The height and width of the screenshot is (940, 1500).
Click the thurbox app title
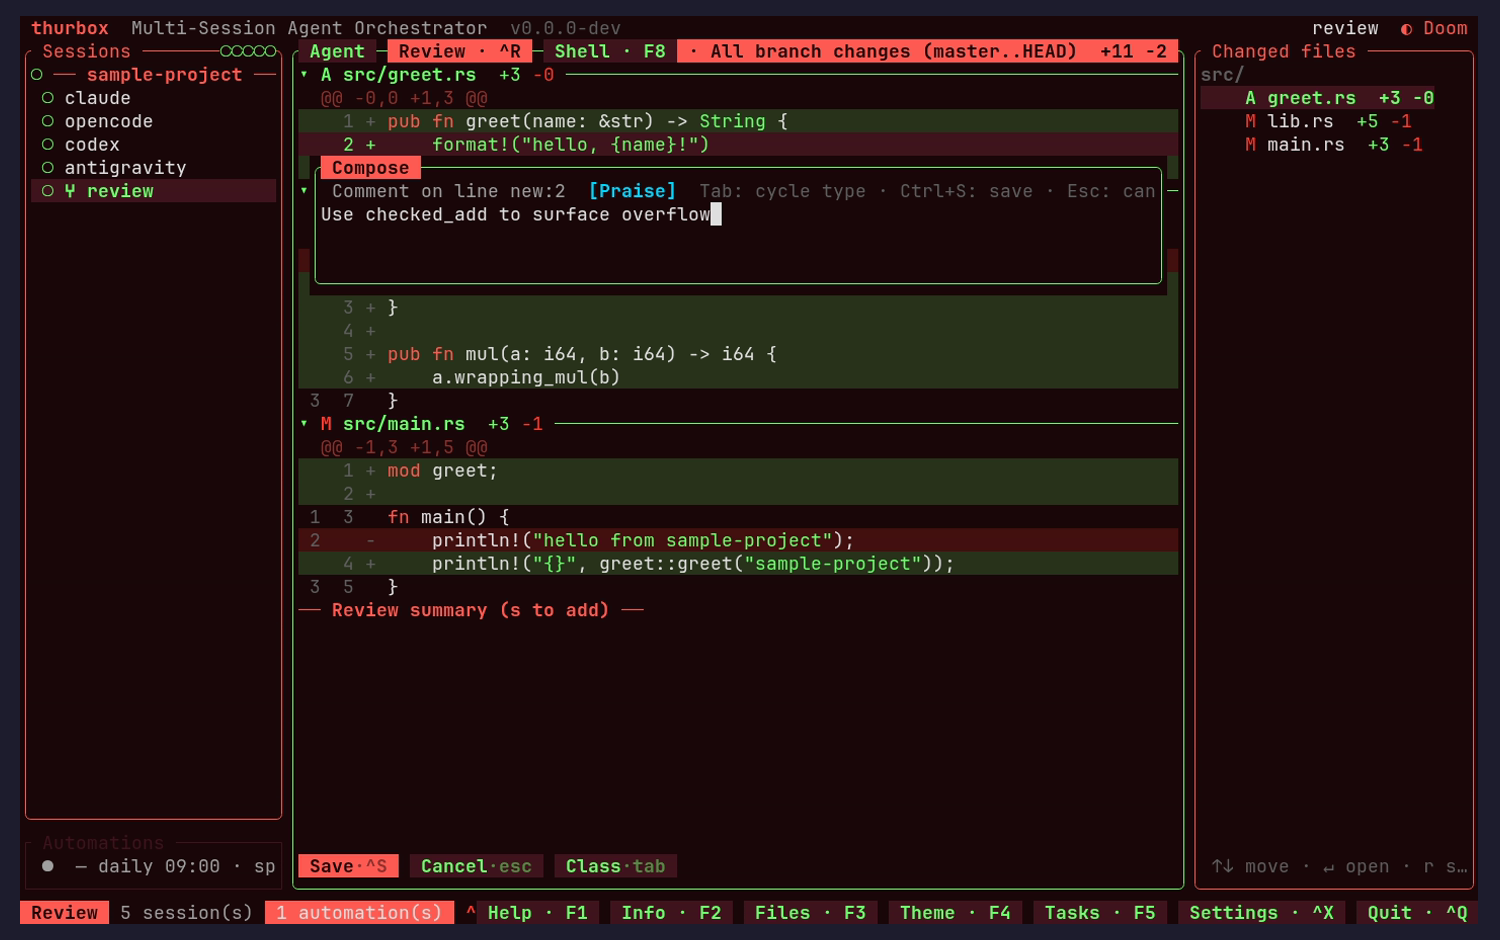[70, 29]
